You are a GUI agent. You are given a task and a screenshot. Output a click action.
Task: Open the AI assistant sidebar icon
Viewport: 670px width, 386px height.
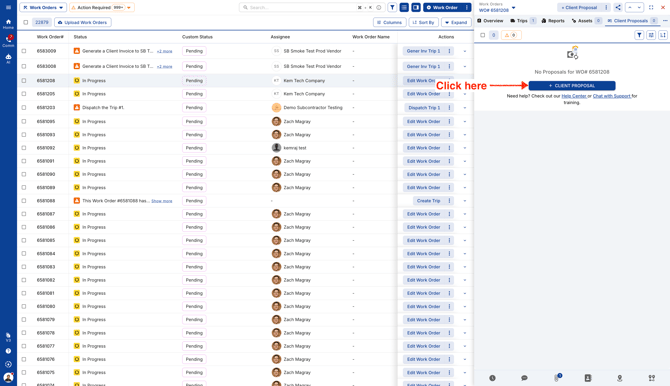click(8, 59)
